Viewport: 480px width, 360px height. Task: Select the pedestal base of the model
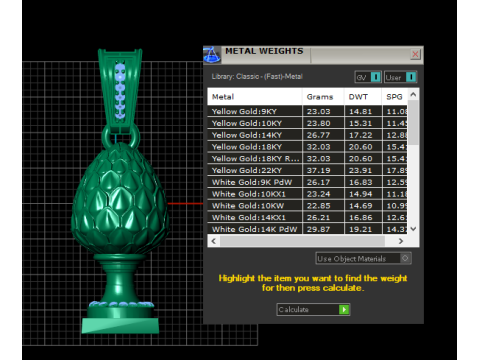pos(120,293)
